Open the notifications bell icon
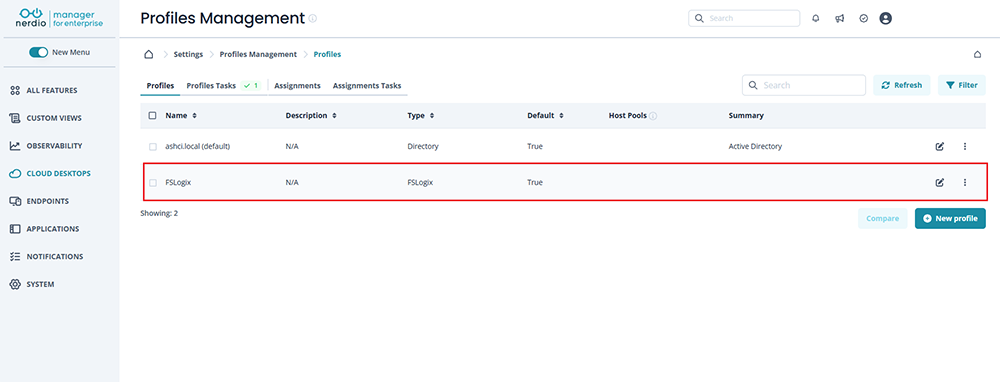The height and width of the screenshot is (382, 1000). [x=816, y=18]
